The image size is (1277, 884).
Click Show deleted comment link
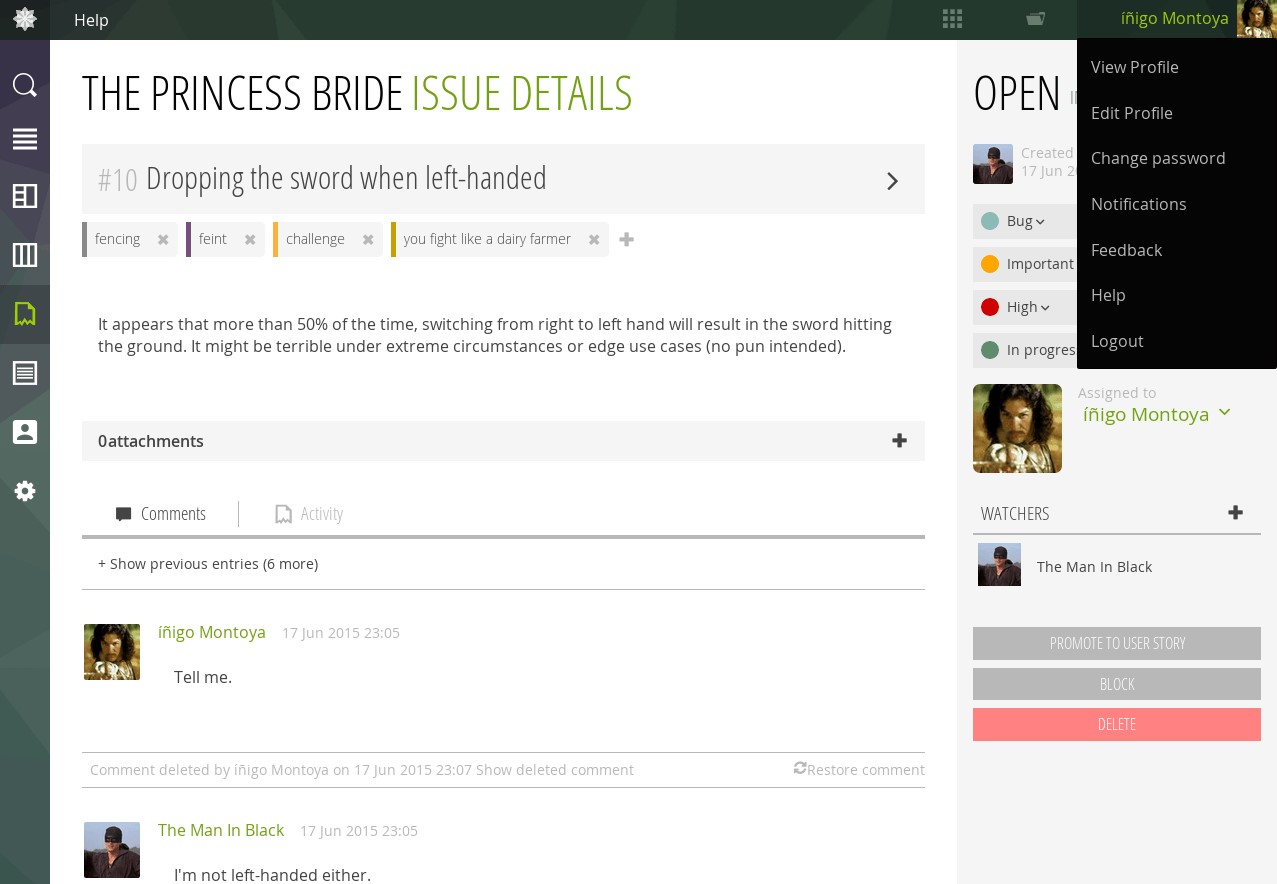tap(555, 770)
